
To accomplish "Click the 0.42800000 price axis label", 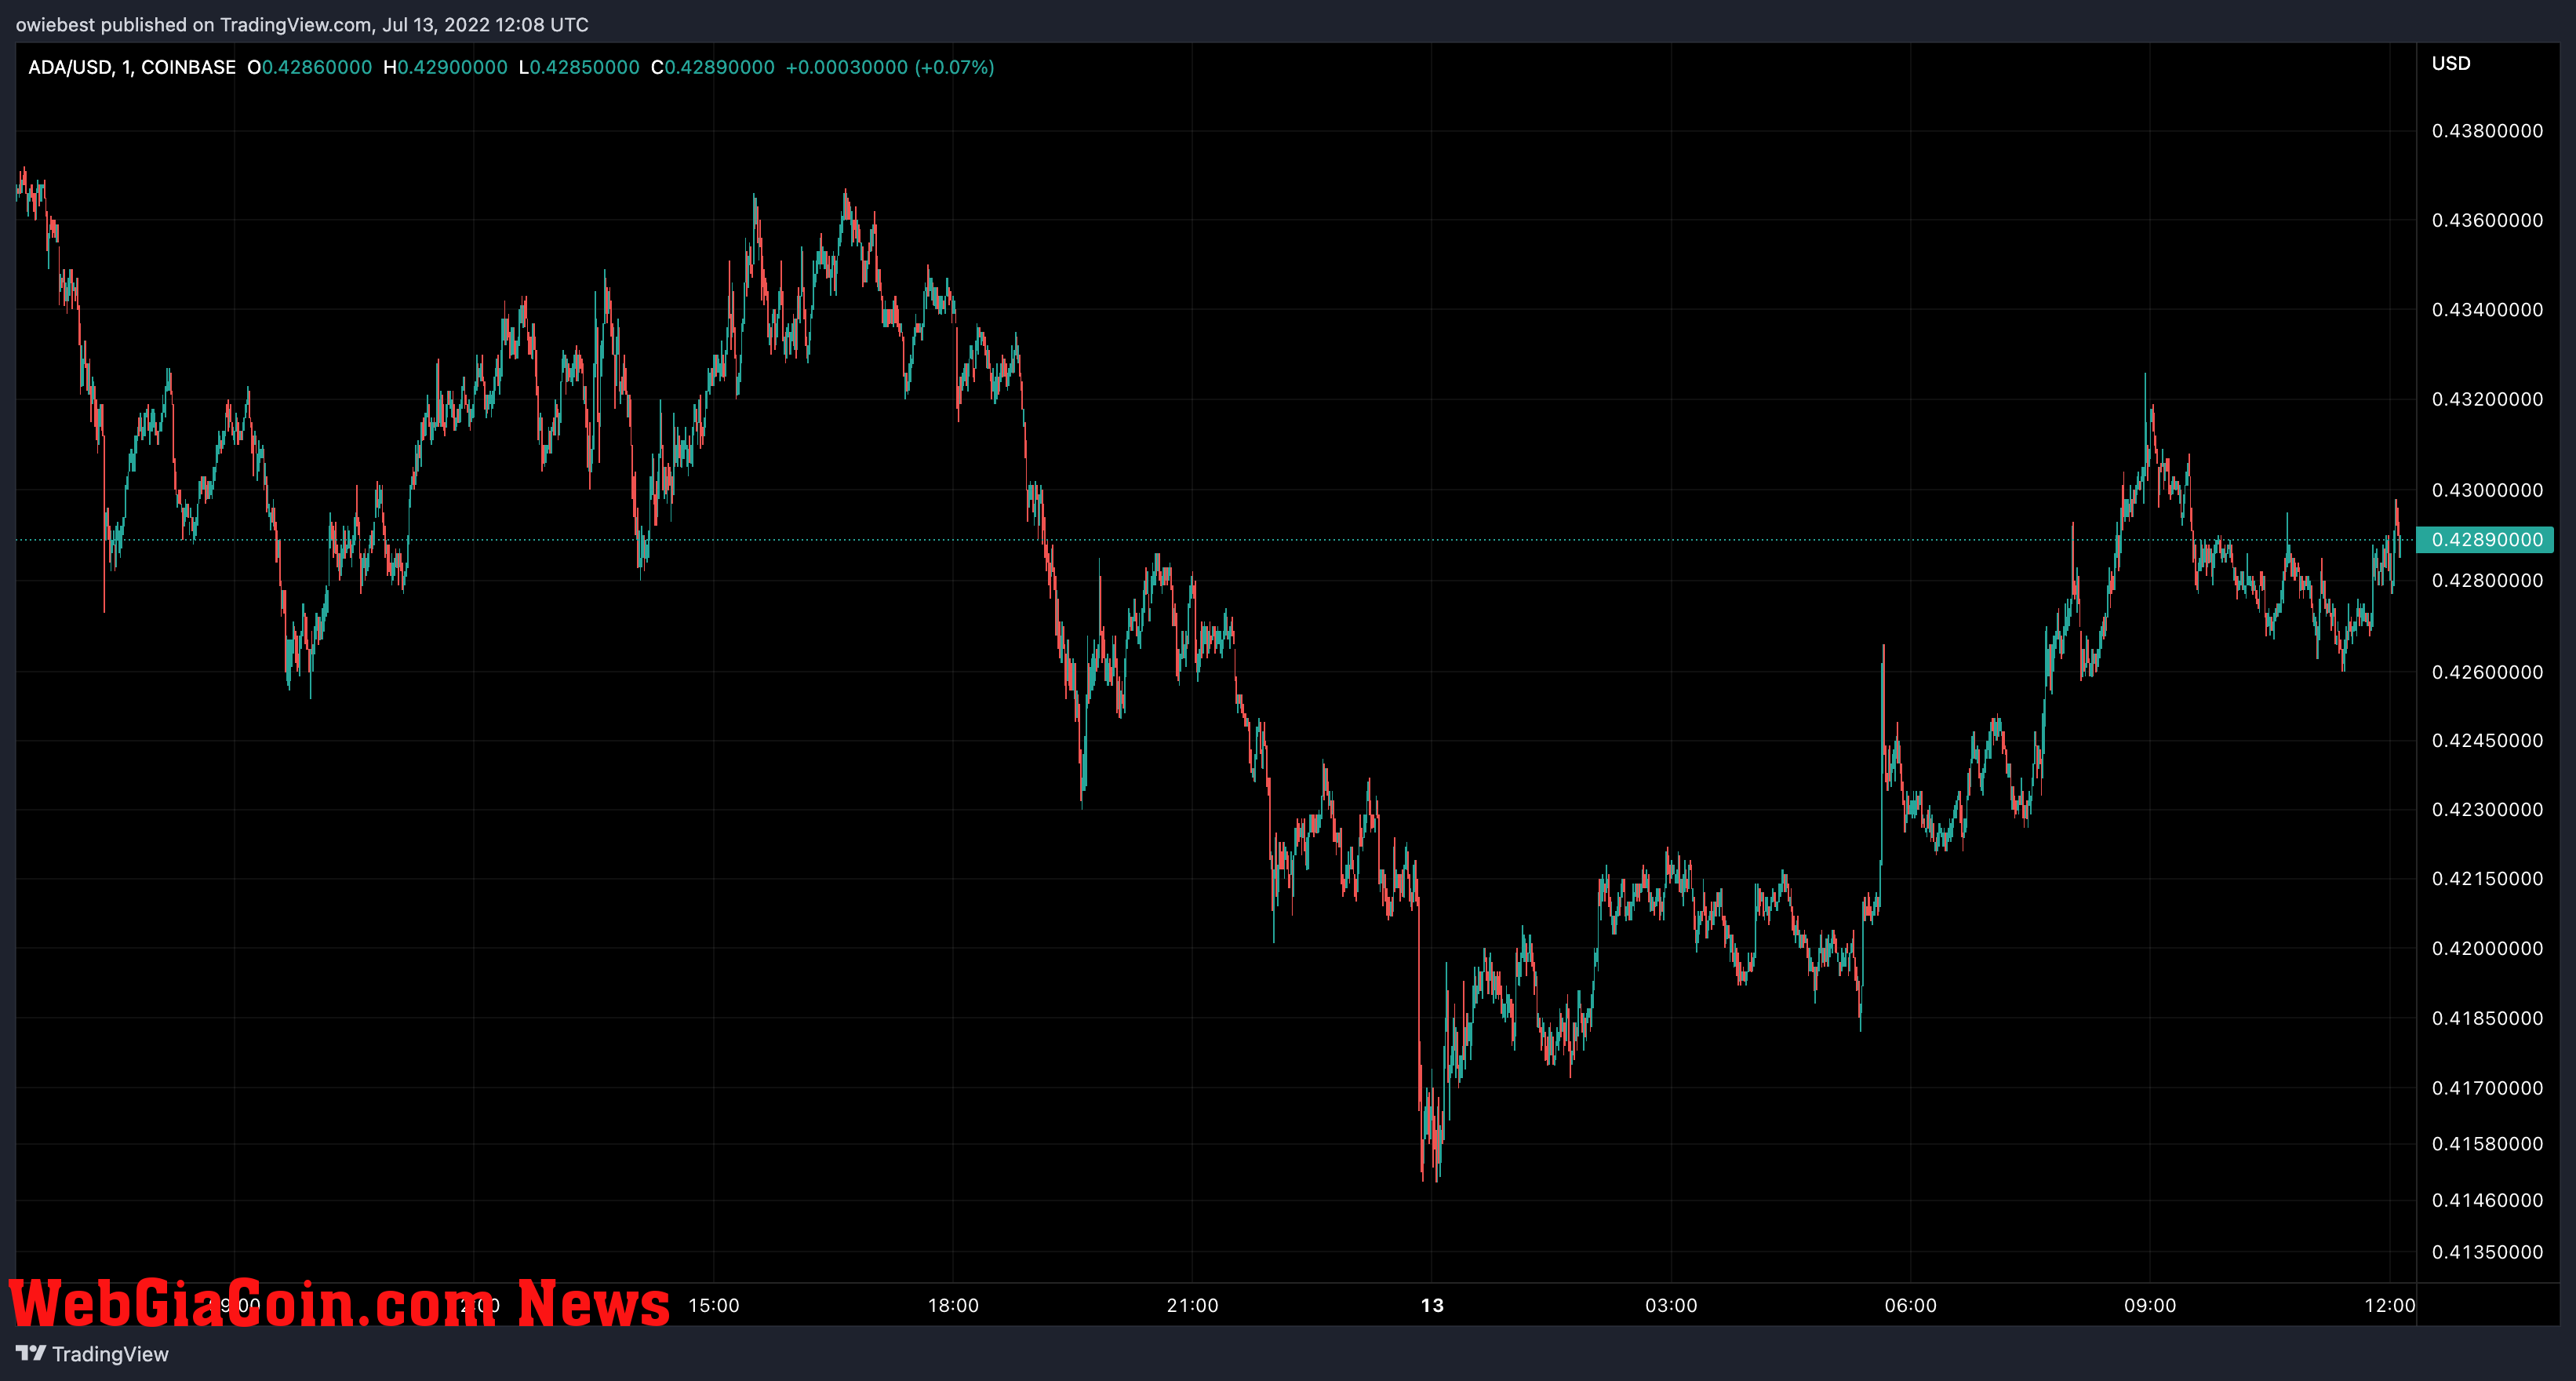I will (x=2487, y=581).
